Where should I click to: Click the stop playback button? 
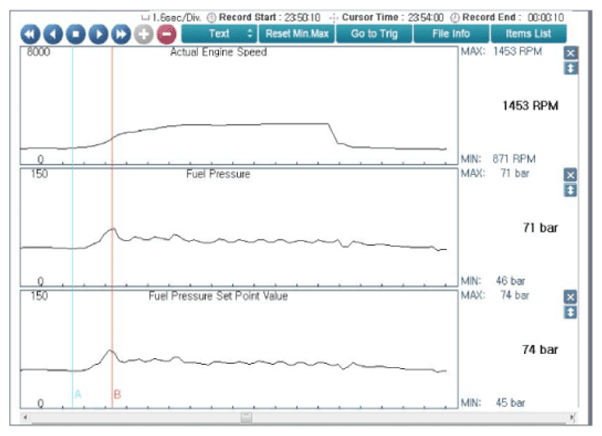tap(76, 34)
